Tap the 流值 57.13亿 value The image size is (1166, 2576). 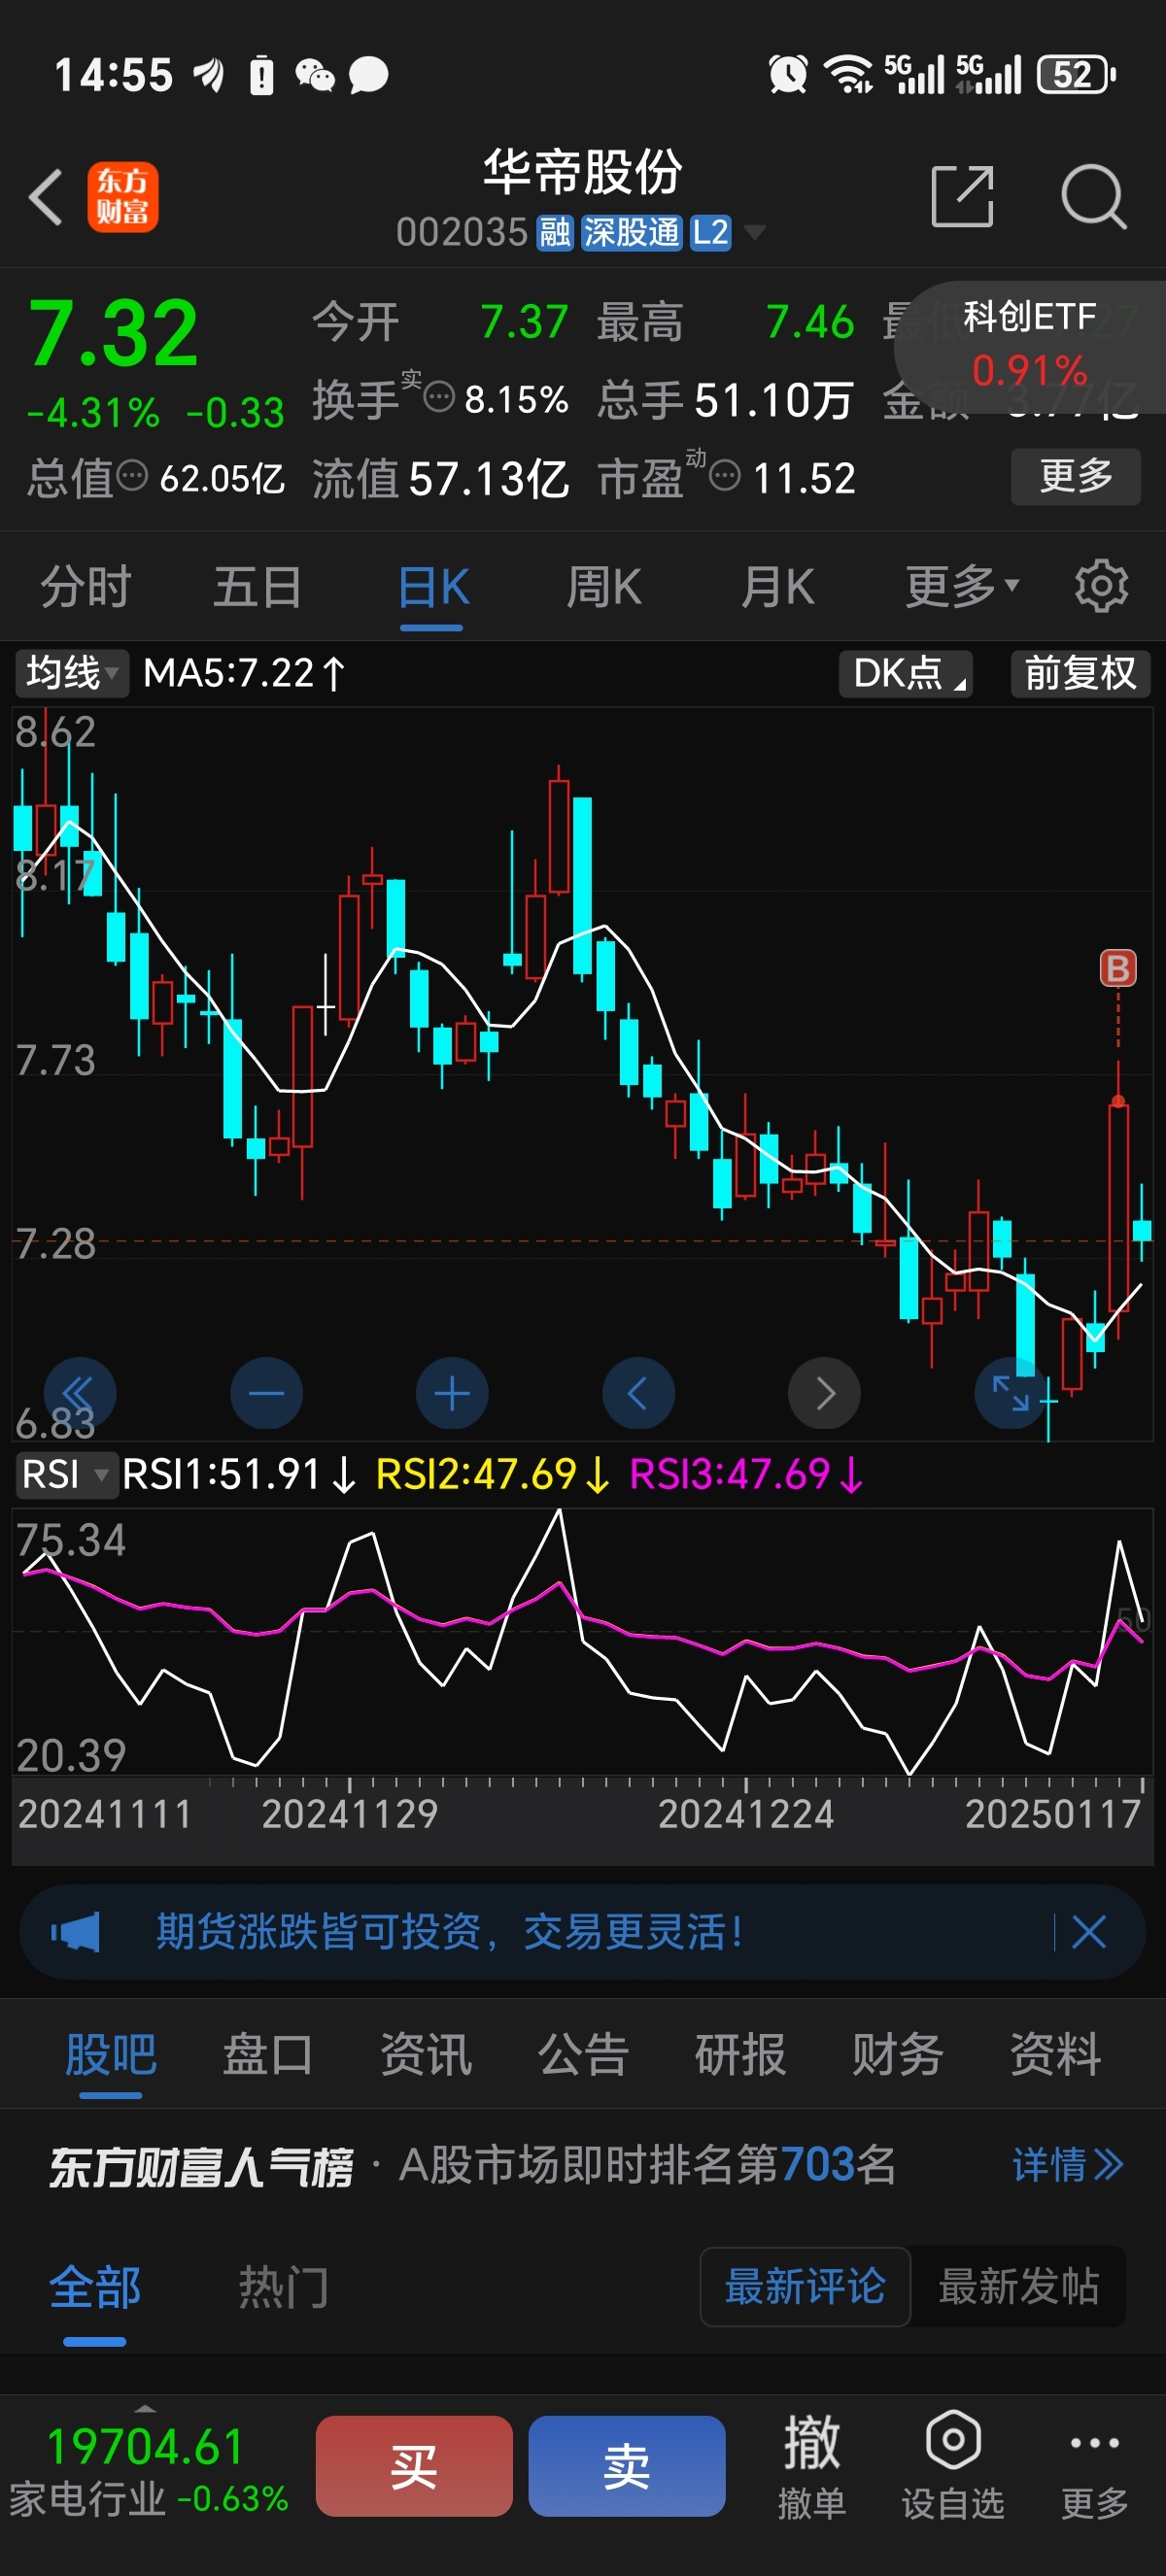pos(441,478)
